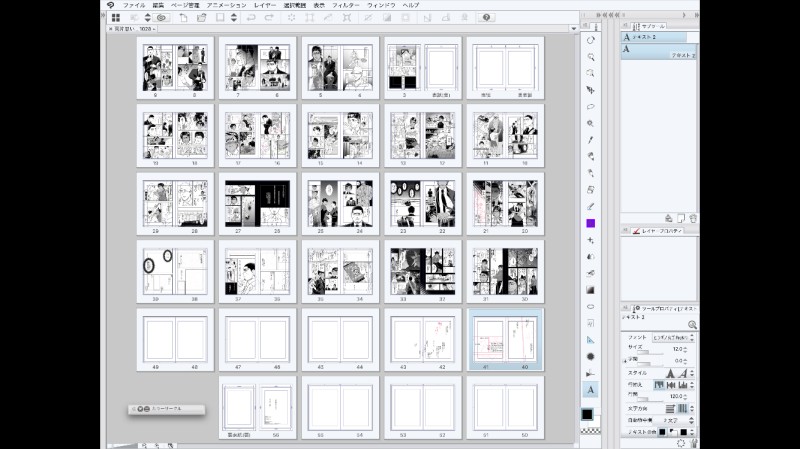Viewport: 800px width, 449px height.
Task: Click the New document icon in toolbar
Action: [x=183, y=17]
